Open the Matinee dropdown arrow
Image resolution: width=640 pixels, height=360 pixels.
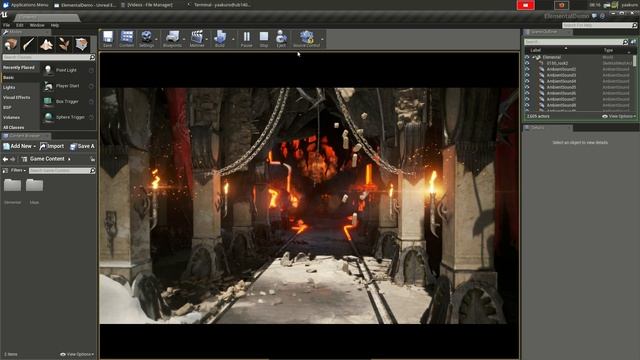tap(207, 40)
